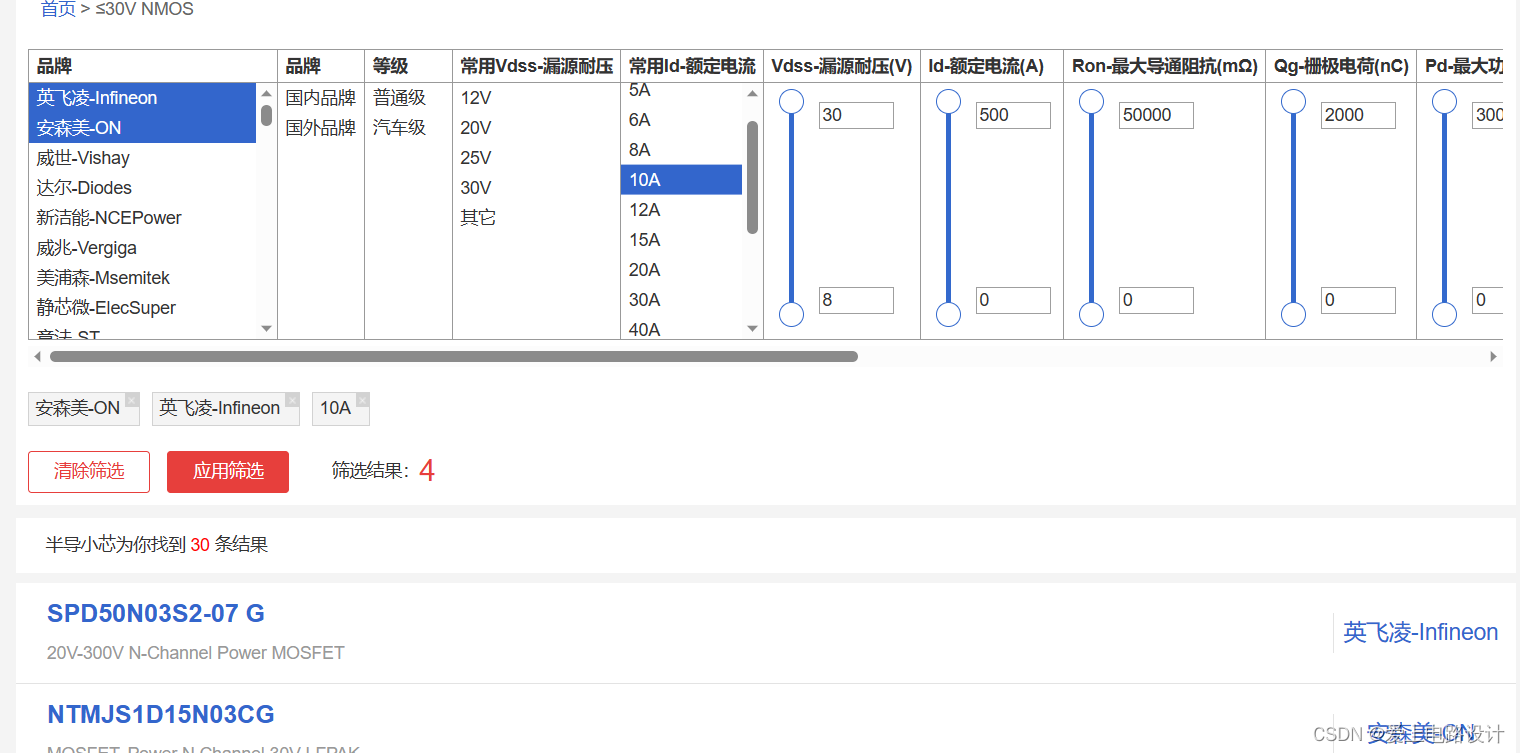Screen dimensions: 1520x753
Task: Click the Vdss slider upper handle
Action: point(792,101)
